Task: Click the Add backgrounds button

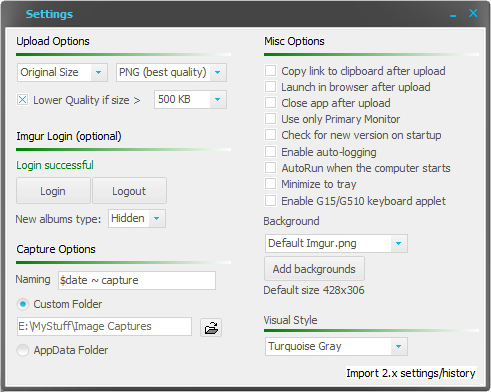Action: pos(314,269)
